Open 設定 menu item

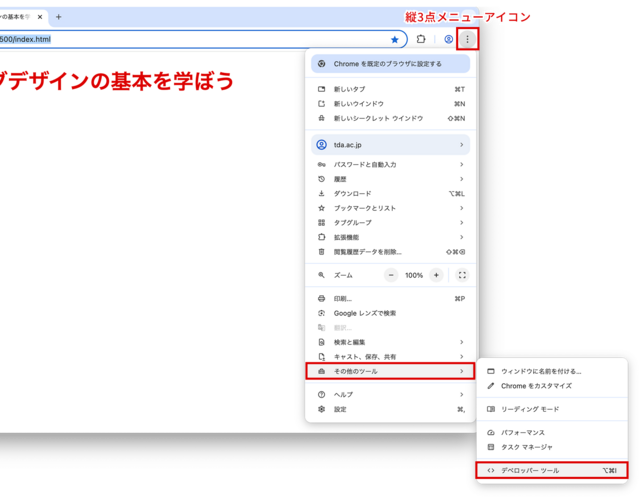click(x=391, y=409)
